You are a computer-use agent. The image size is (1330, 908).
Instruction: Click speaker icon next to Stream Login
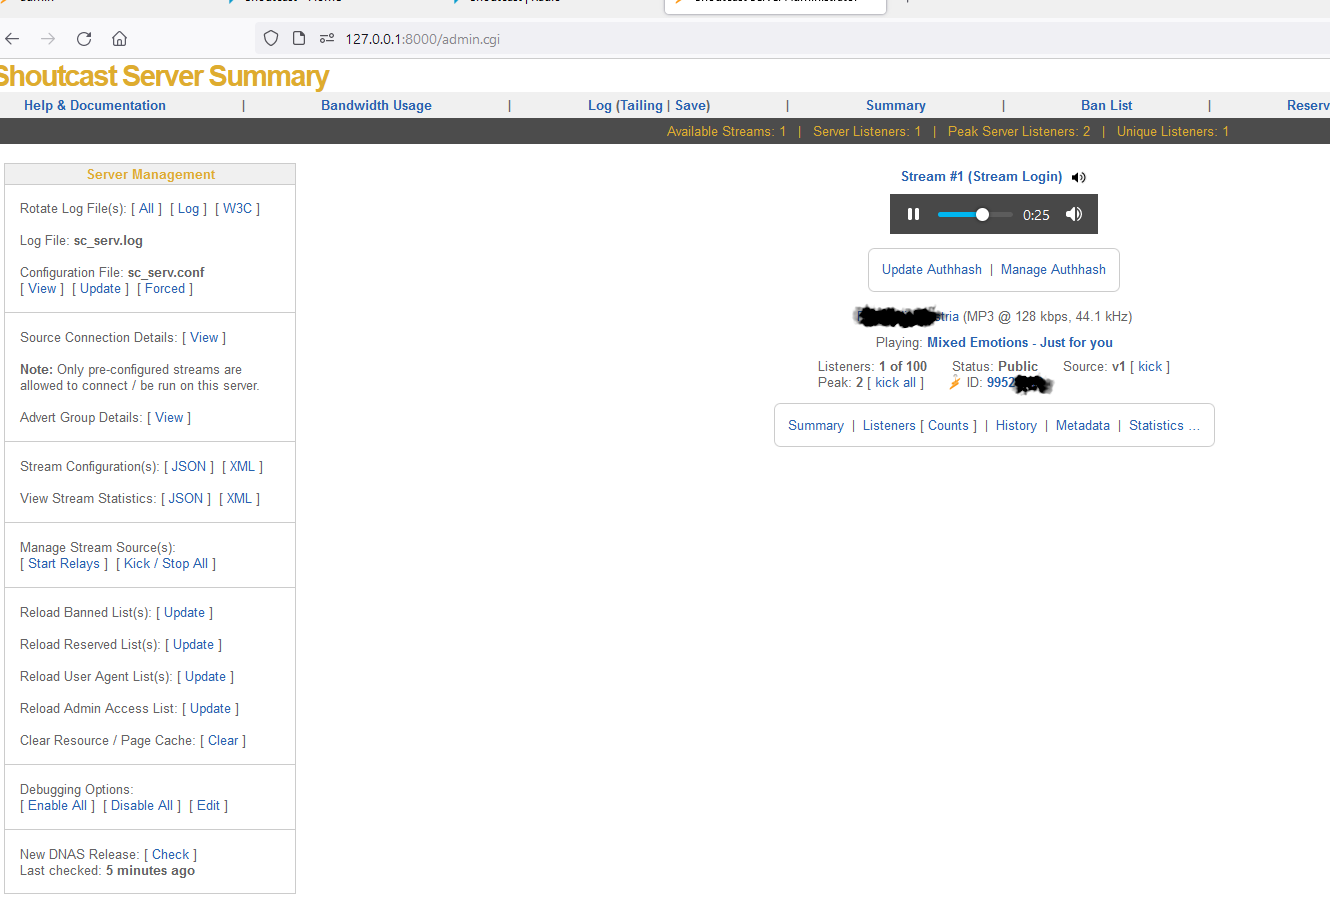pos(1078,177)
